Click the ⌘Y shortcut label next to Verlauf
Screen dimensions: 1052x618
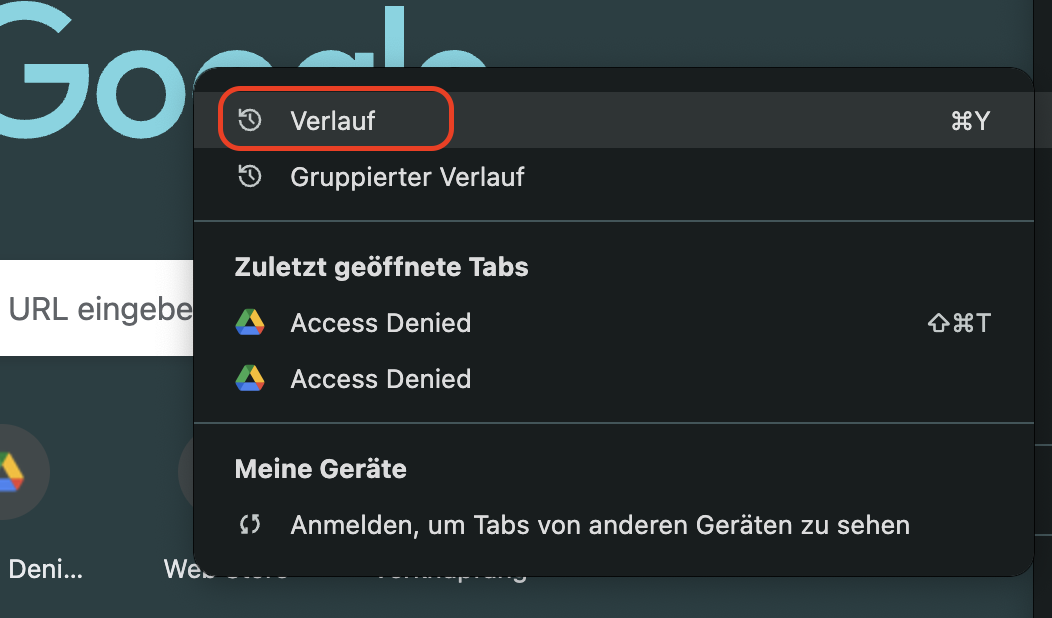pyautogui.click(x=969, y=119)
